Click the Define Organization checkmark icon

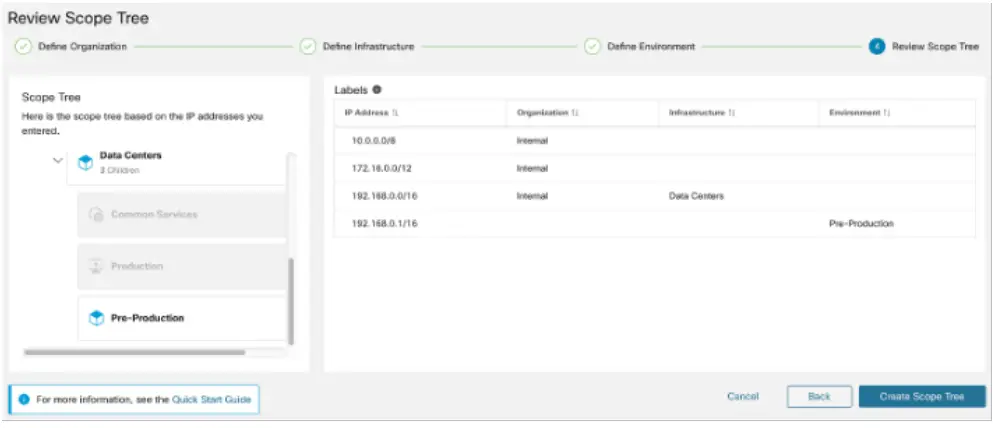coord(24,47)
